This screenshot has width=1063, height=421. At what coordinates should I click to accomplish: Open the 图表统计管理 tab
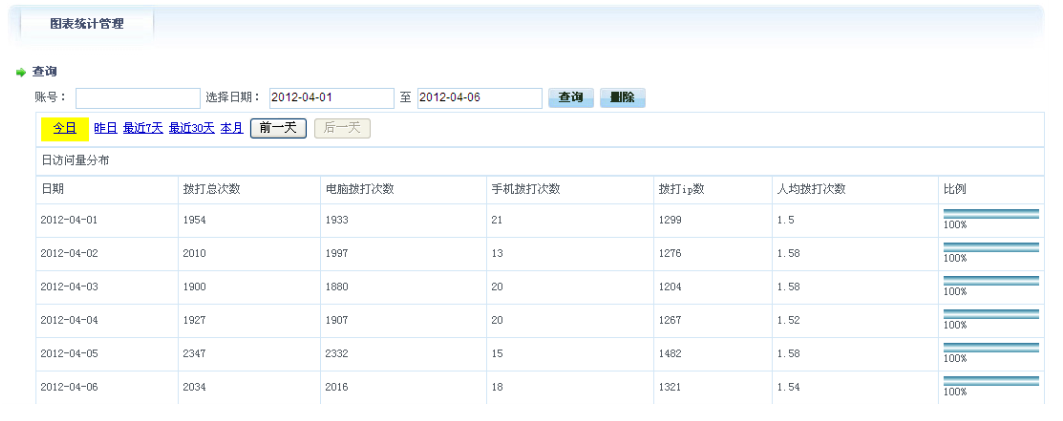point(87,24)
